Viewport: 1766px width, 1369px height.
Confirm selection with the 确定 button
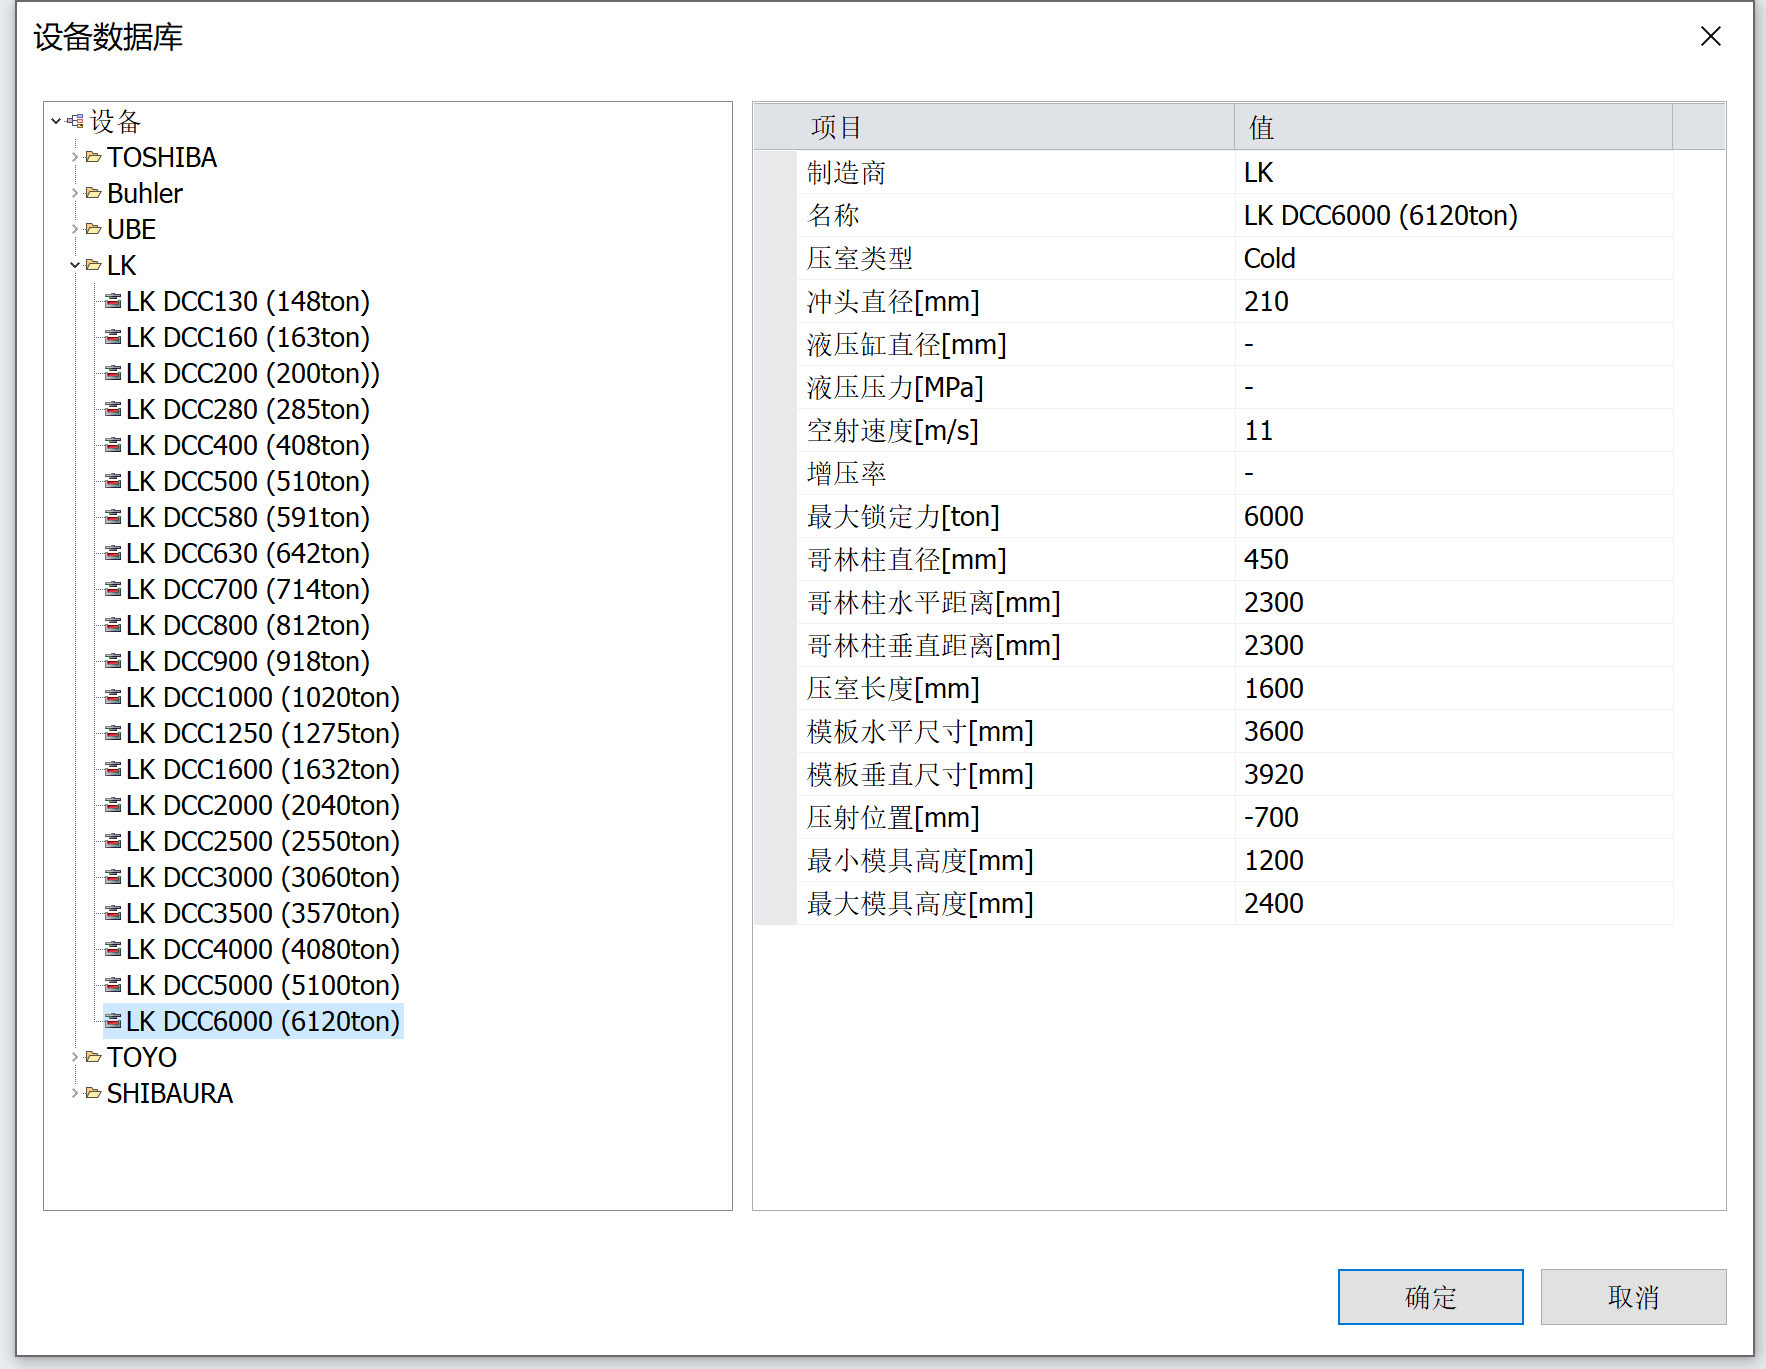(x=1430, y=1297)
